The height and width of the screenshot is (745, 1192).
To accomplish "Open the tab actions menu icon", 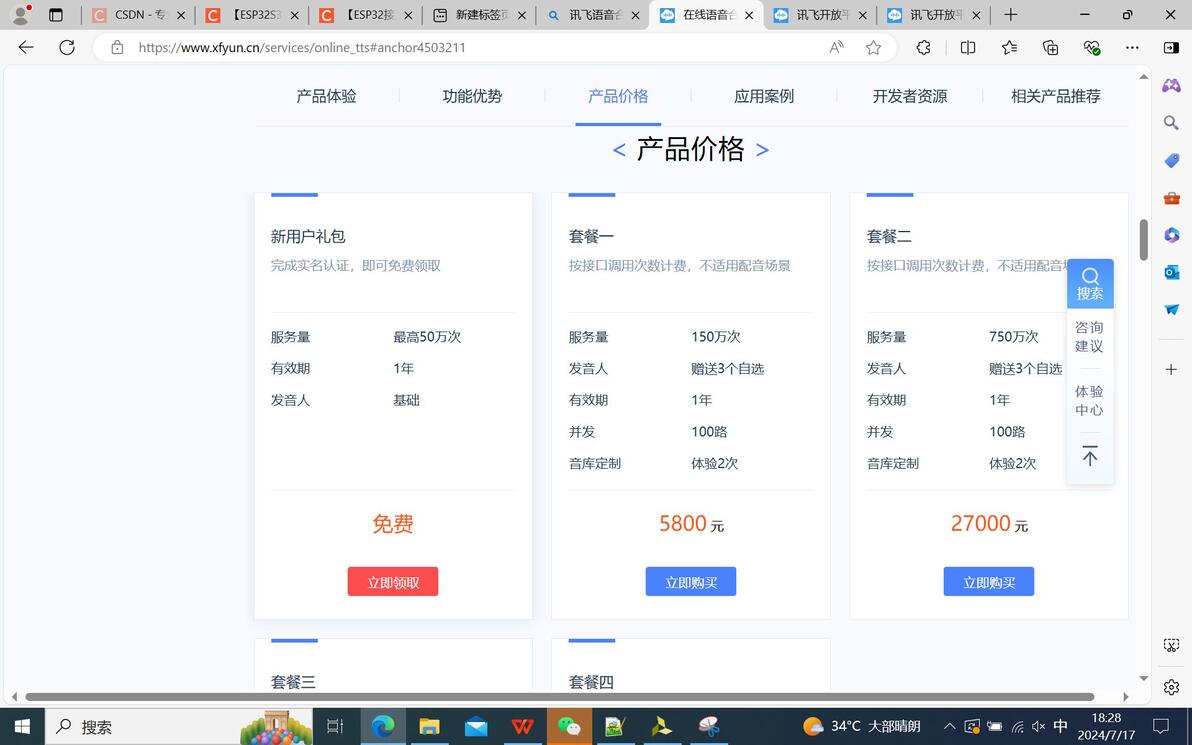I will tap(55, 14).
